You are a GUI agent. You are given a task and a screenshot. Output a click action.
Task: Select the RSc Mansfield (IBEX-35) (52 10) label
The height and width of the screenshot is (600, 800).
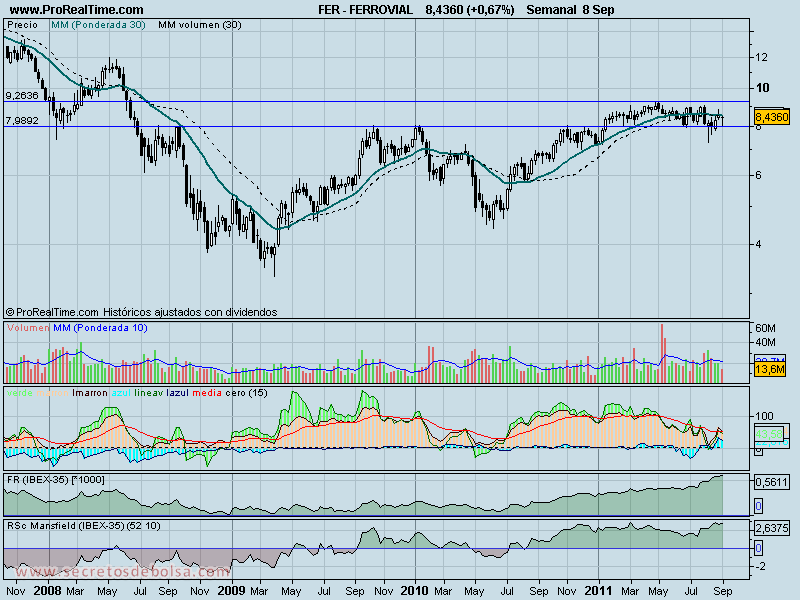tap(84, 526)
